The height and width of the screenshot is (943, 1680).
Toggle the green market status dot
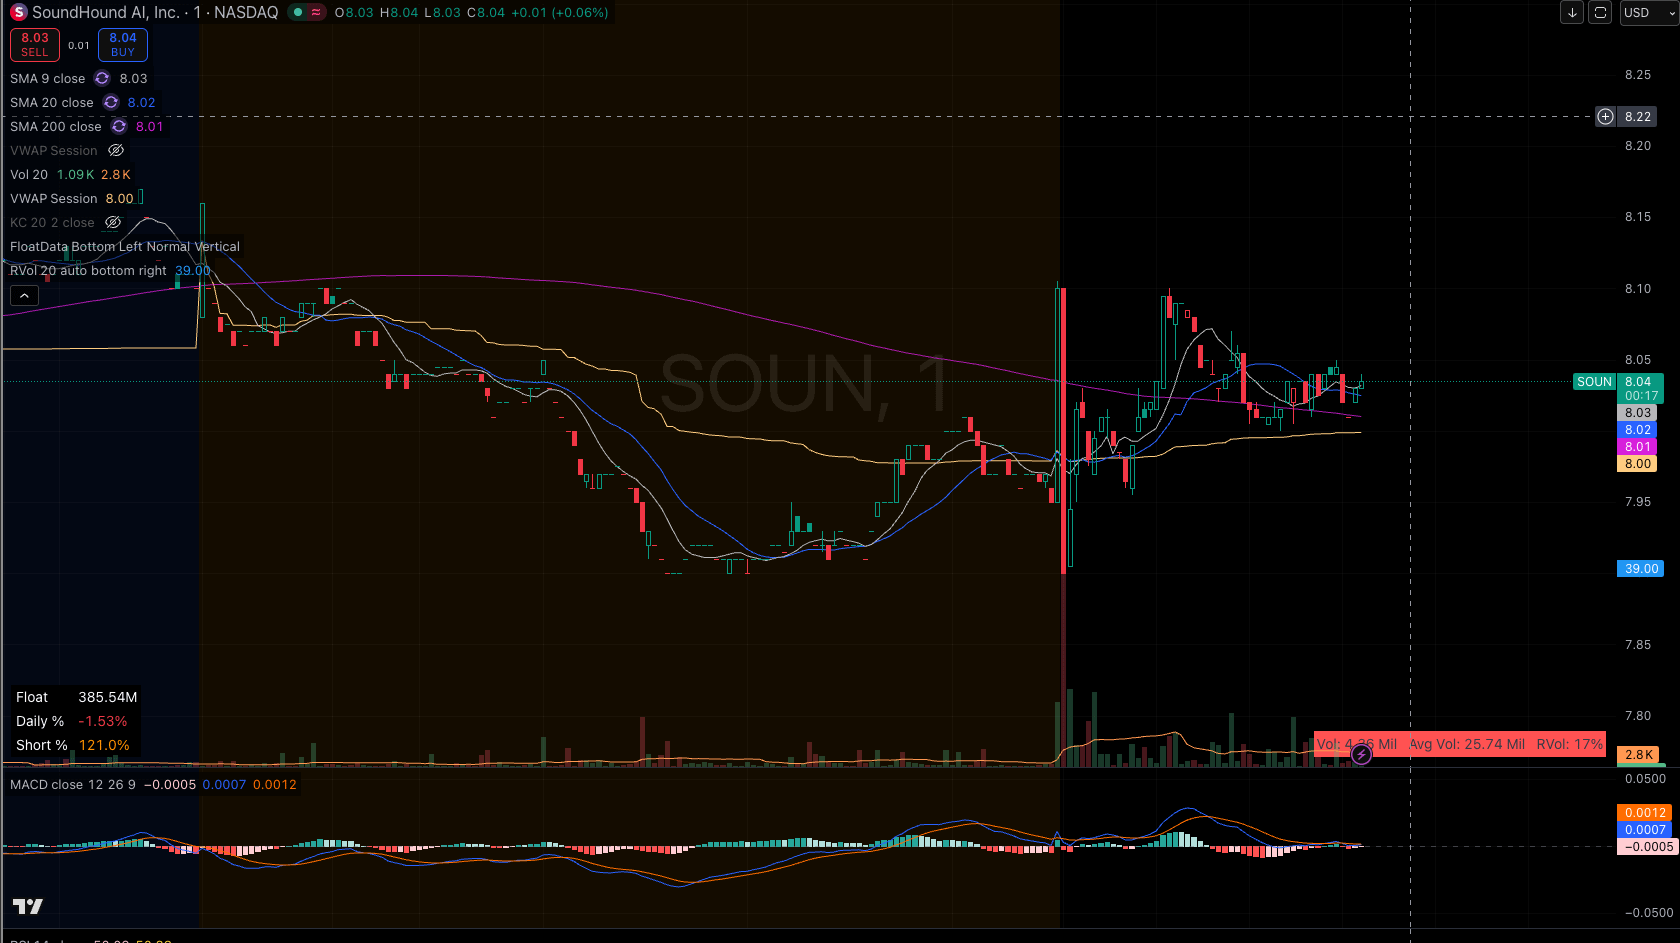coord(298,13)
